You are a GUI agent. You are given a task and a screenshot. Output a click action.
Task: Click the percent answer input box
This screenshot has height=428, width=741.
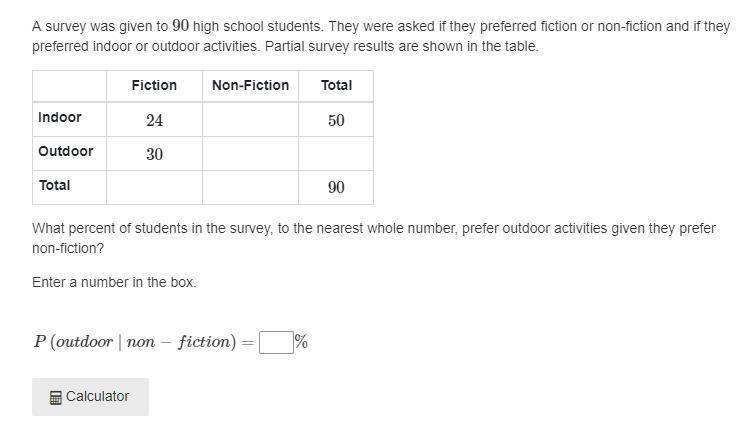(275, 342)
